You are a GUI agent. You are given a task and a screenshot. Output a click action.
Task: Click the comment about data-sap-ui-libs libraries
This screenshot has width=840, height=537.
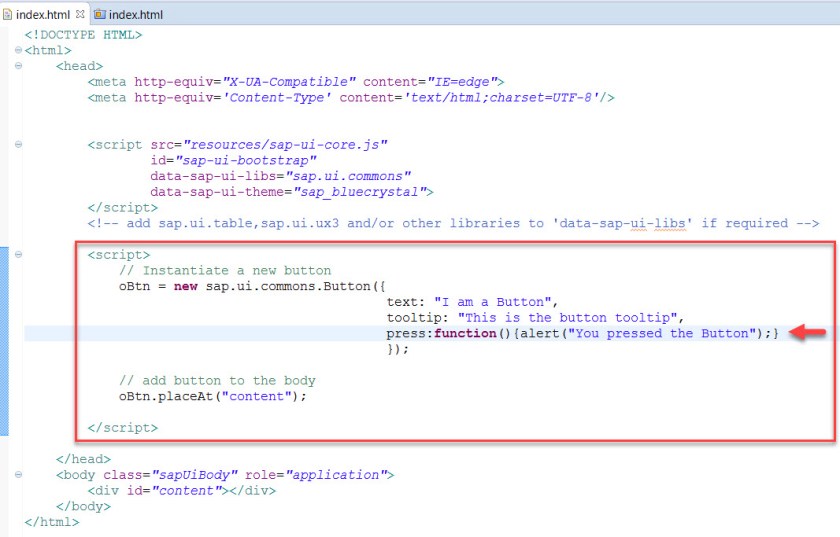coord(453,223)
